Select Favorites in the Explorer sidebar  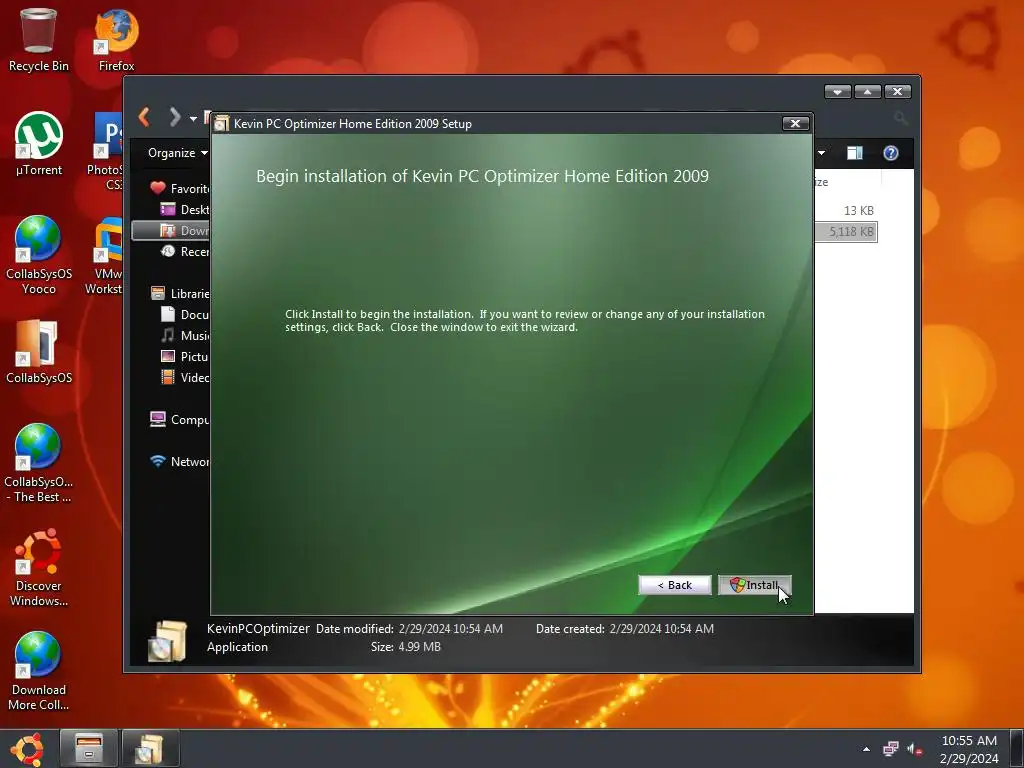click(180, 188)
